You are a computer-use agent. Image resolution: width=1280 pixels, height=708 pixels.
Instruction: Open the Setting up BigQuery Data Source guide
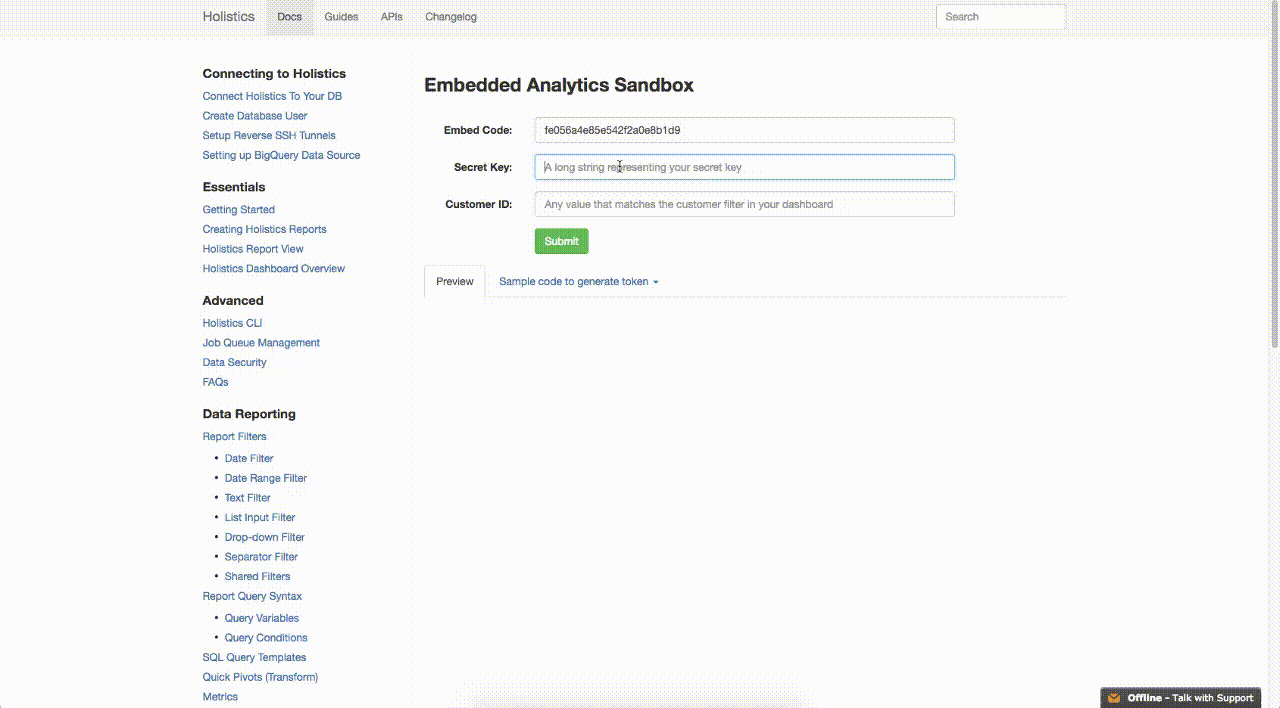pyautogui.click(x=281, y=155)
